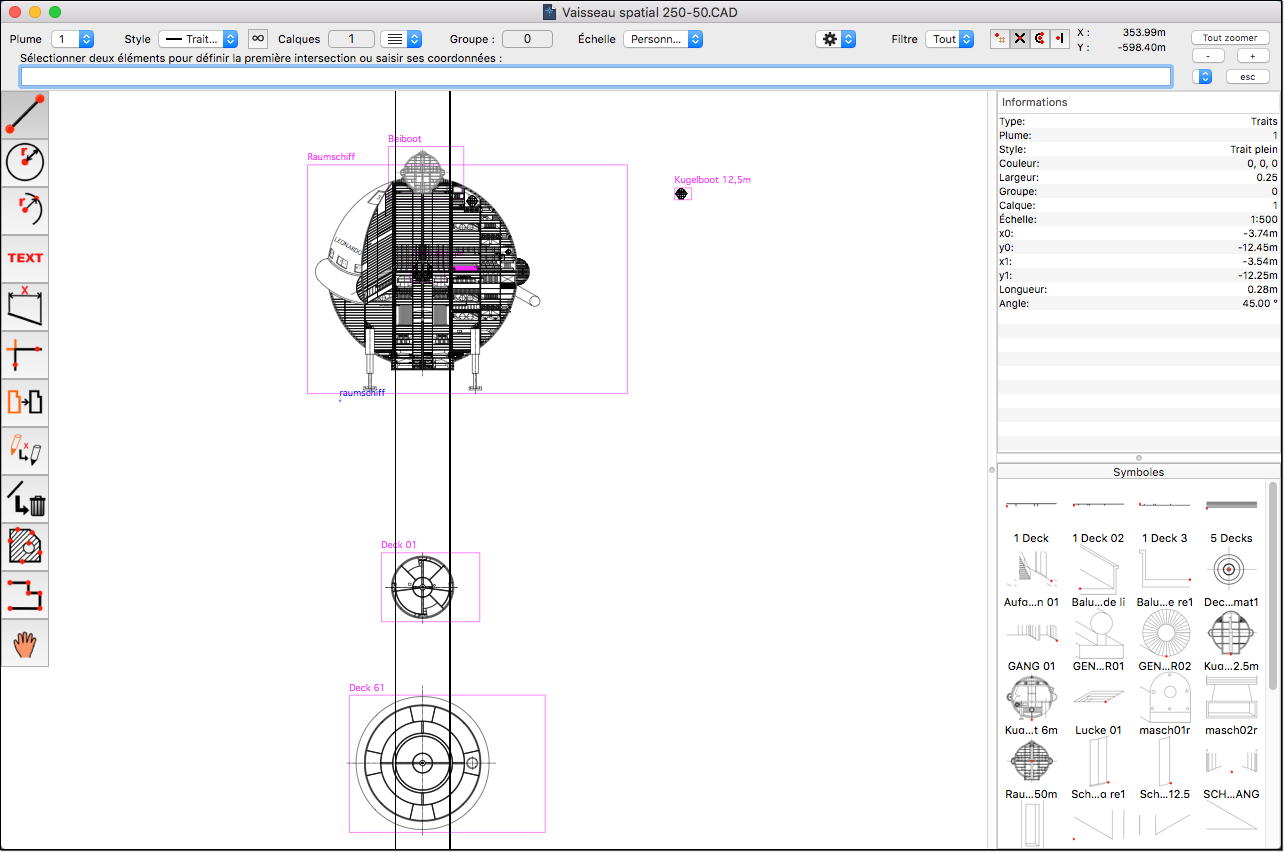Screen dimensions: 1284x852
Task: Select the TEXT tool
Action: coord(25,258)
